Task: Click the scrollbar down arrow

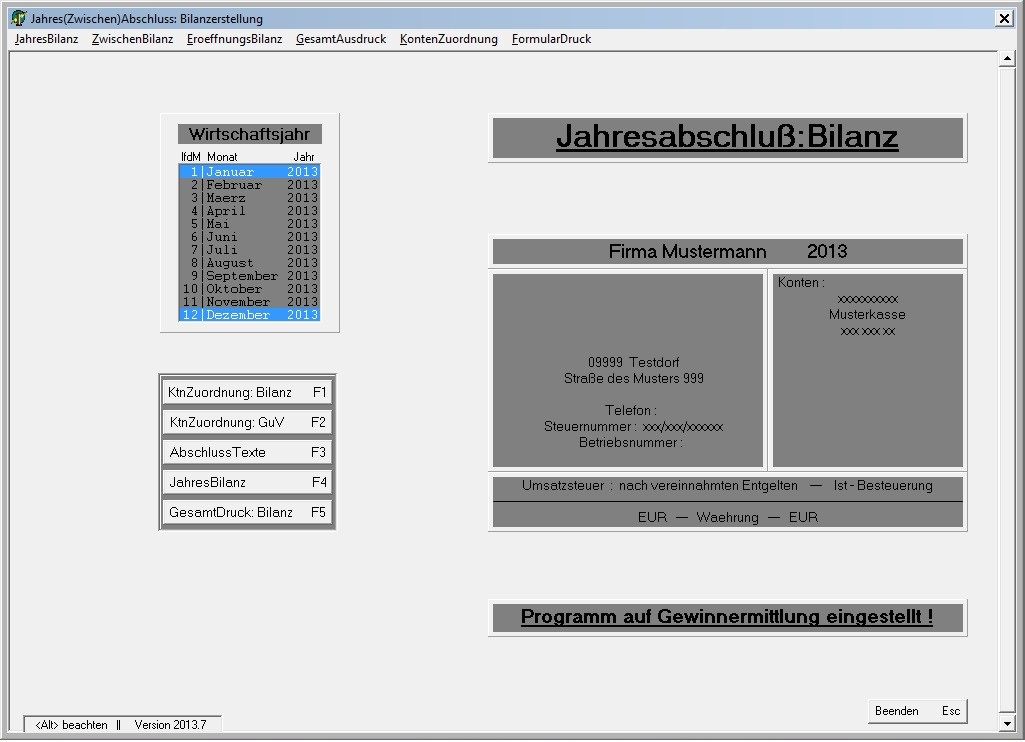Action: (x=1006, y=723)
